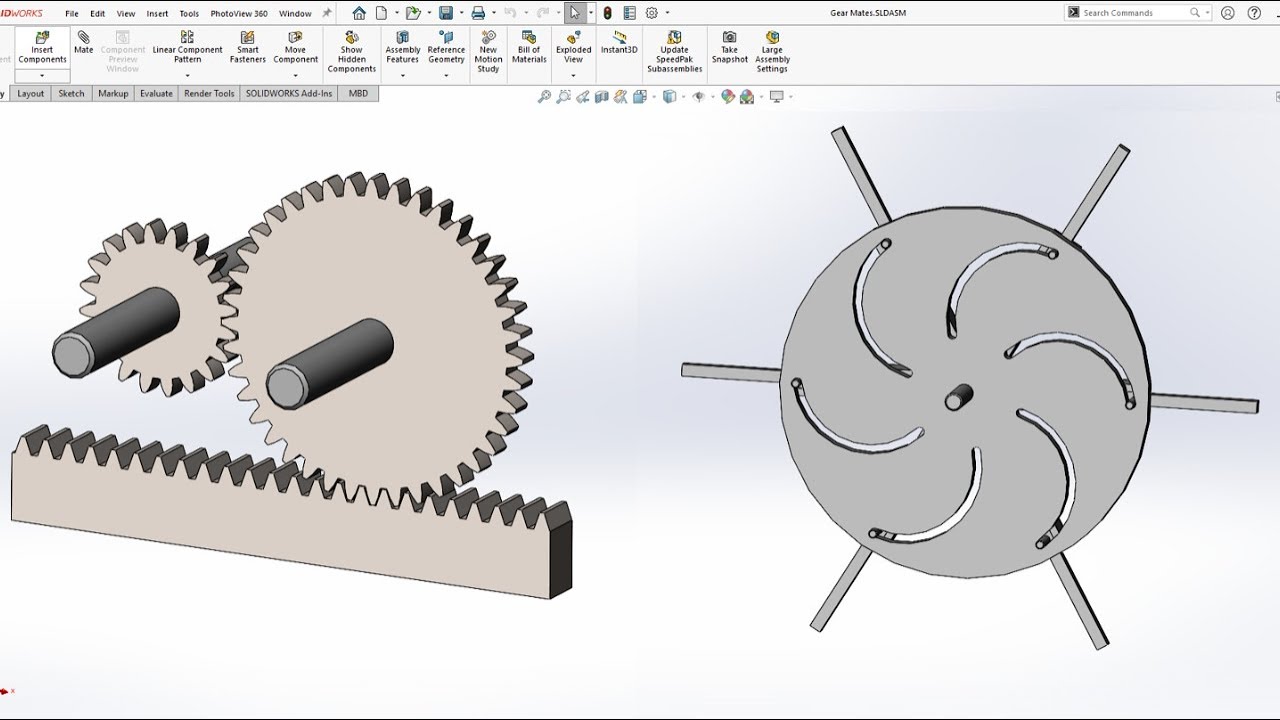Open the PhotoView 360 menu

tap(239, 14)
